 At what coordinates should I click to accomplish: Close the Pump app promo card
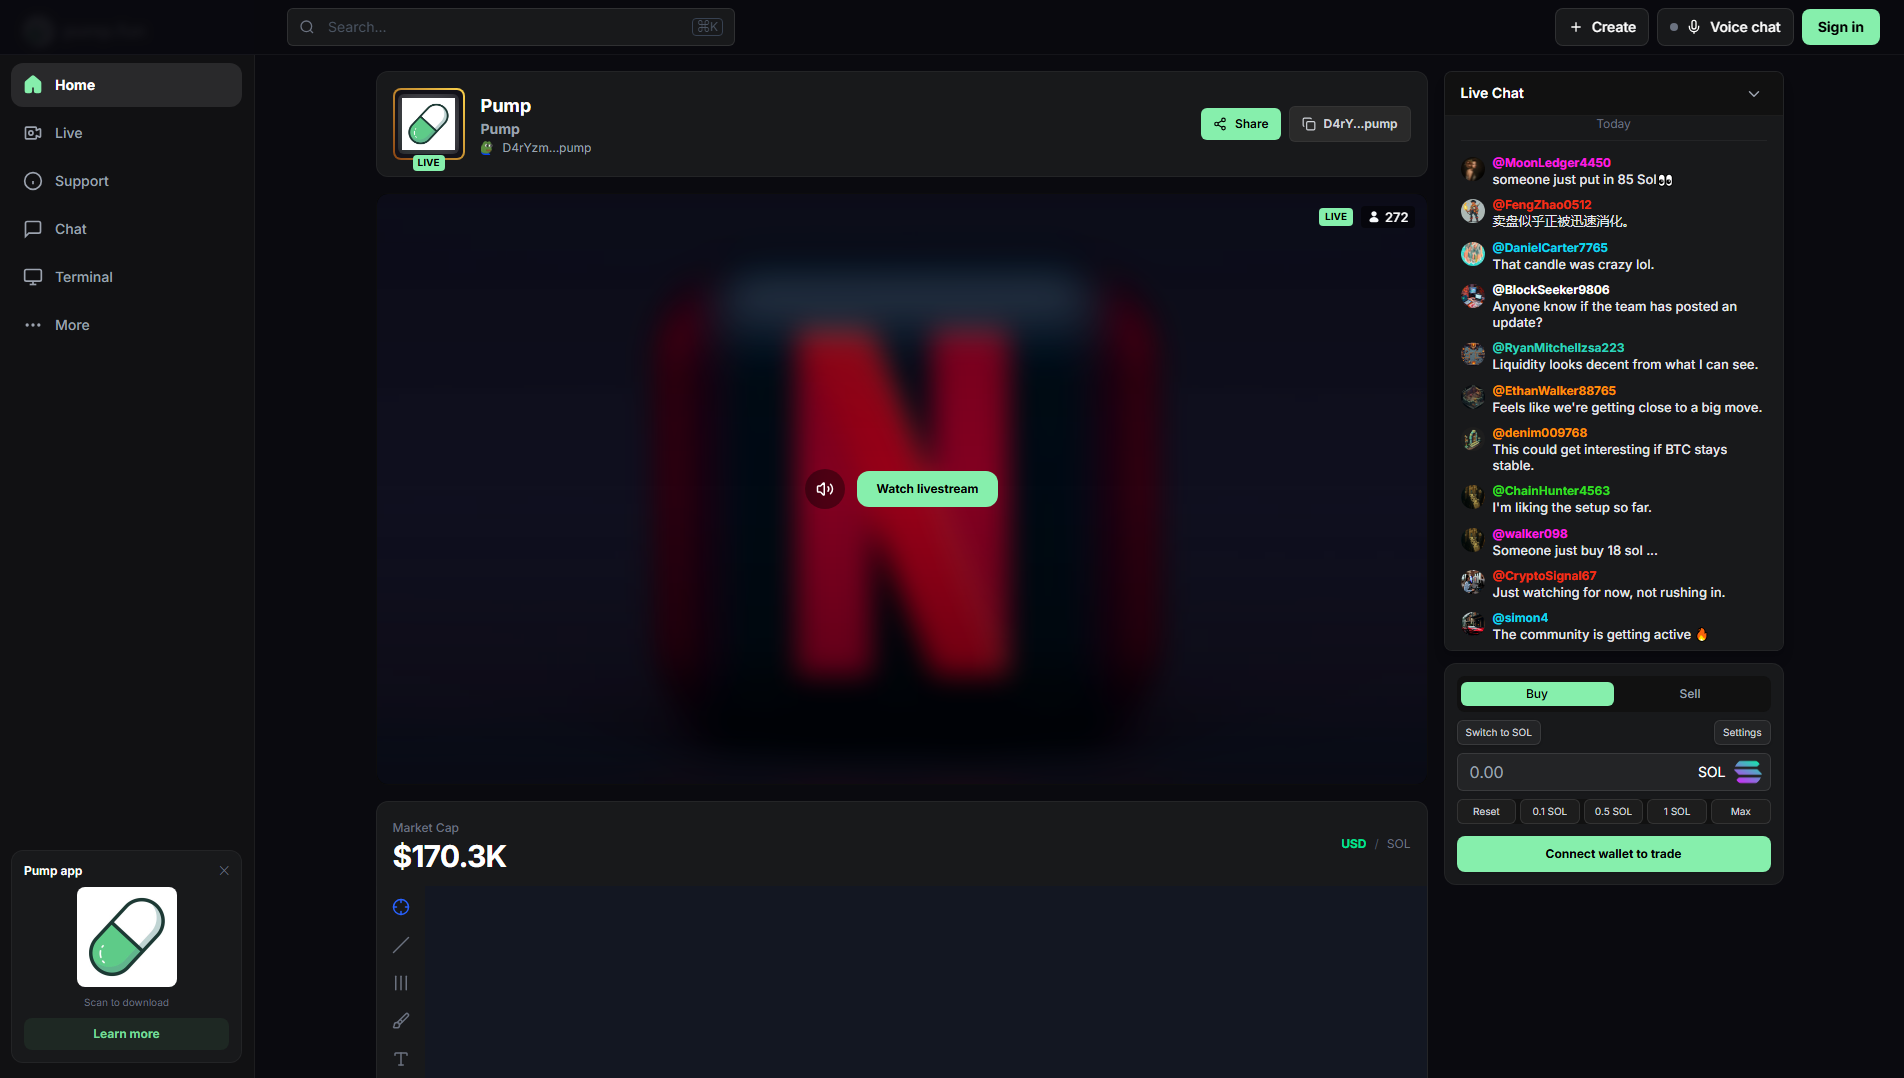[224, 871]
